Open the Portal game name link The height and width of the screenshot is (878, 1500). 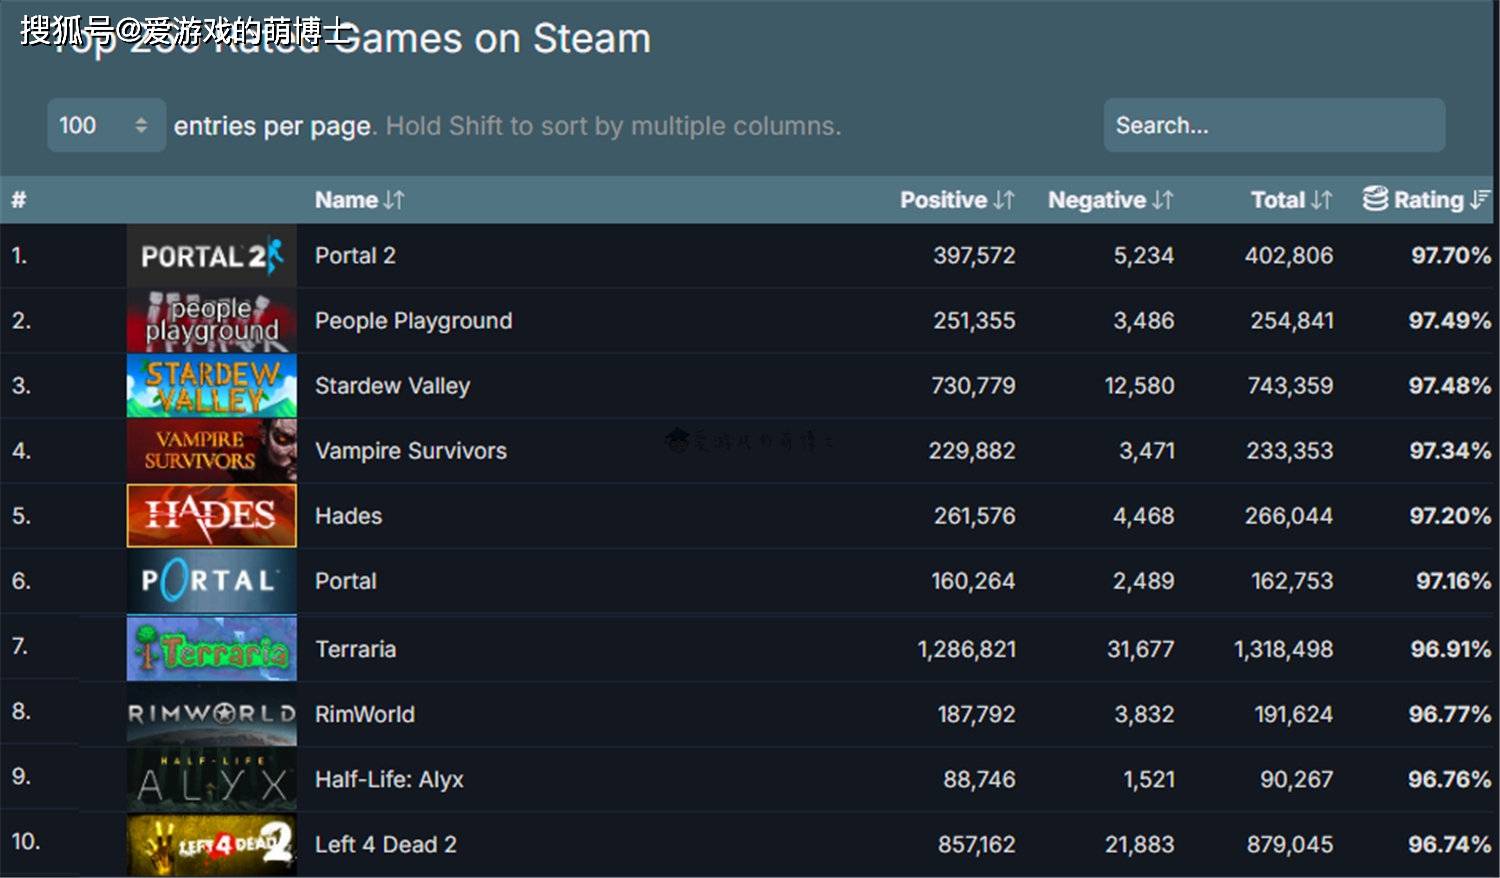point(345,581)
